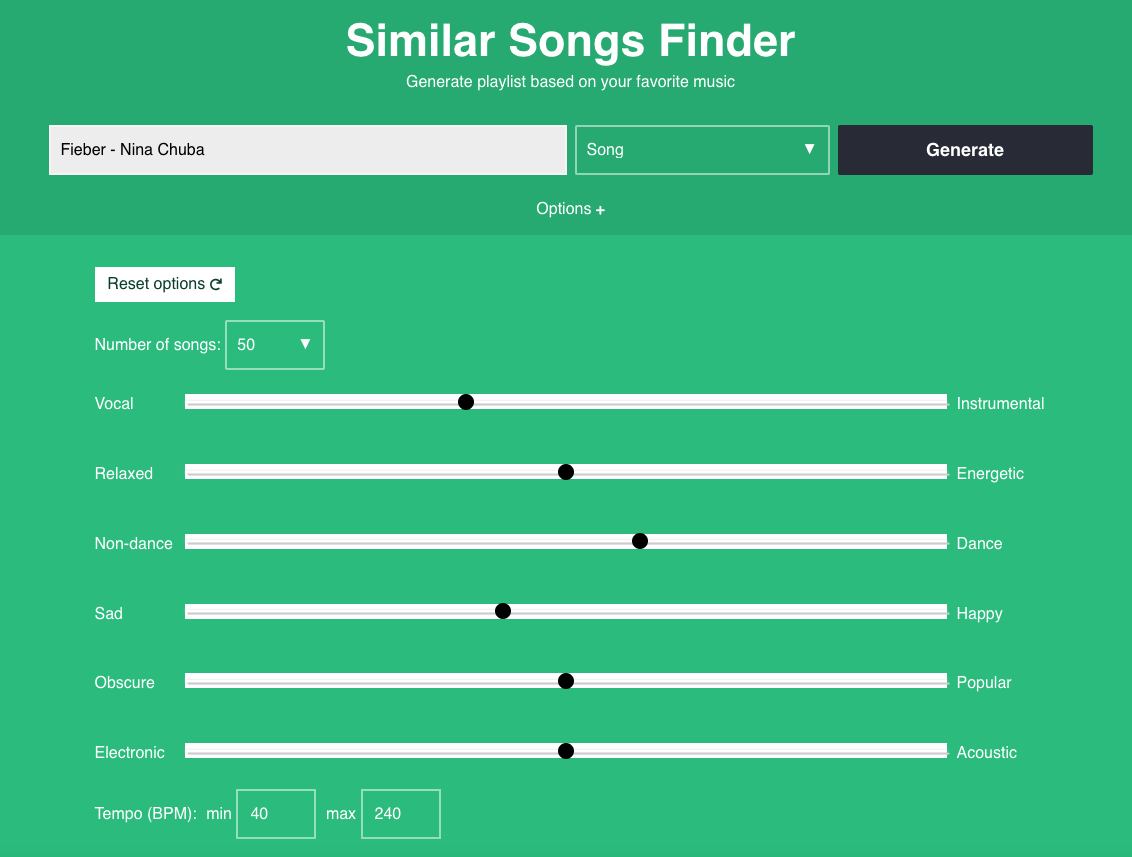Click the Sad–Happy slider handle
The height and width of the screenshot is (857, 1132).
click(503, 612)
